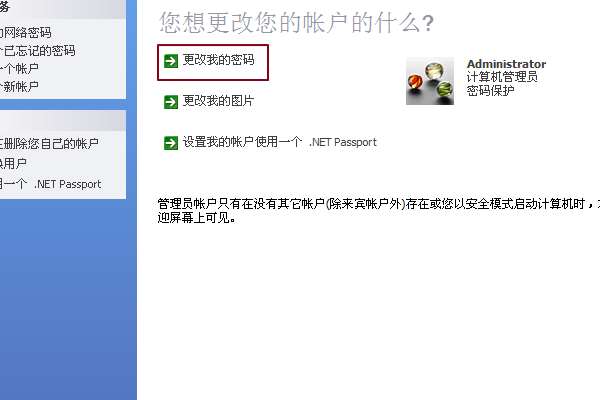The height and width of the screenshot is (400, 600).
Task: Click green arrow icon beside 设置我的帐户使用一个
Action: [x=171, y=143]
